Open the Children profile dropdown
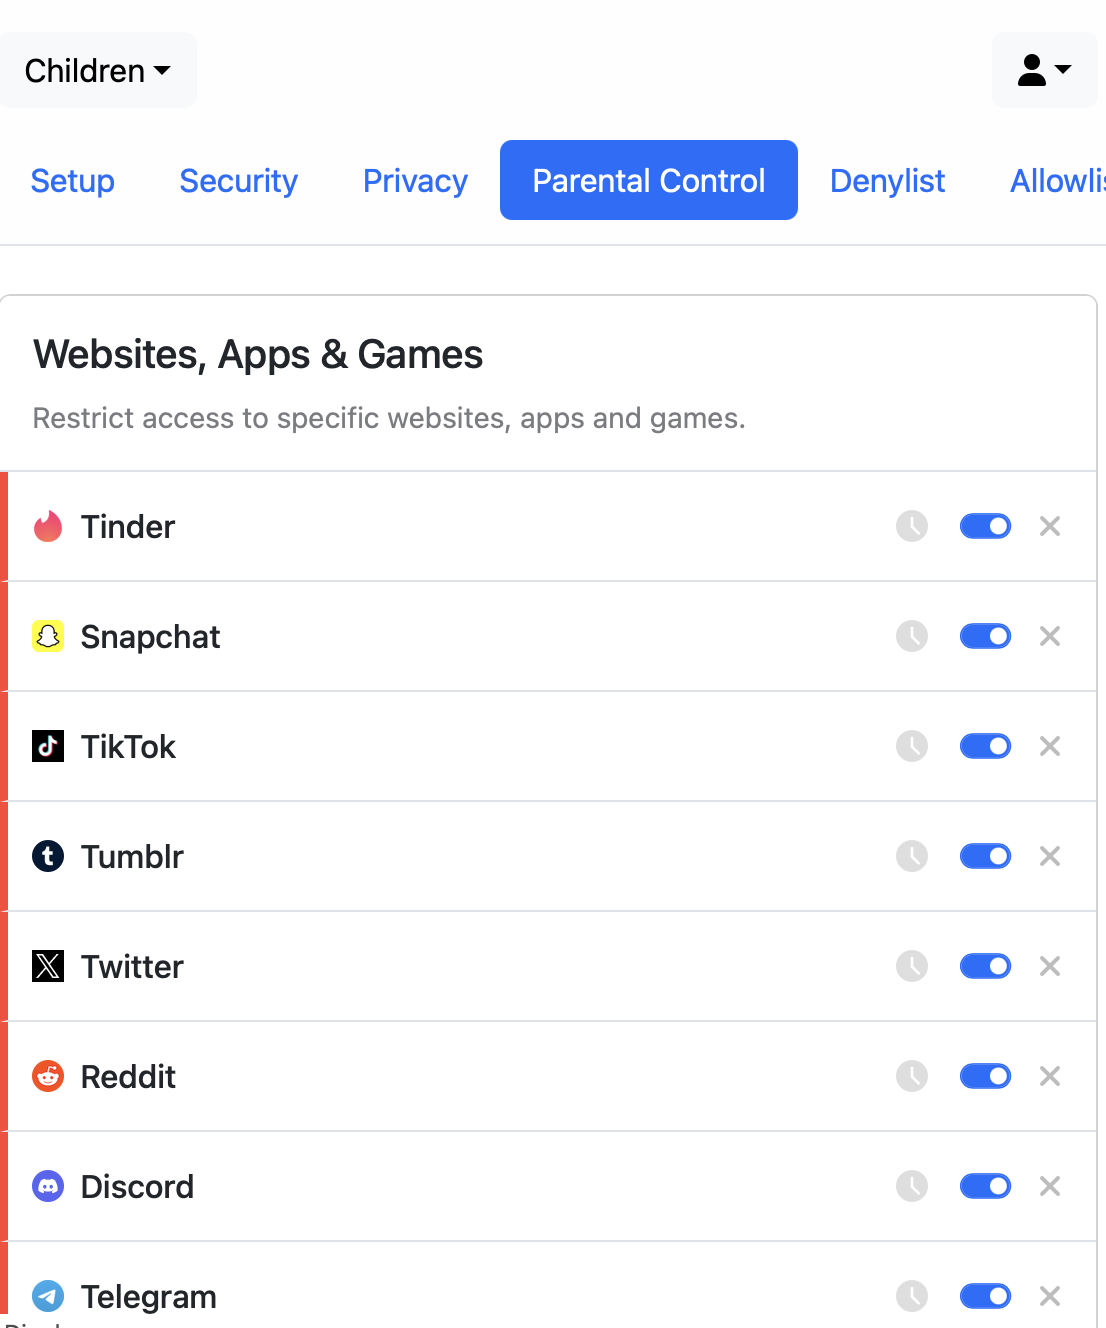Image resolution: width=1106 pixels, height=1328 pixels. (98, 71)
